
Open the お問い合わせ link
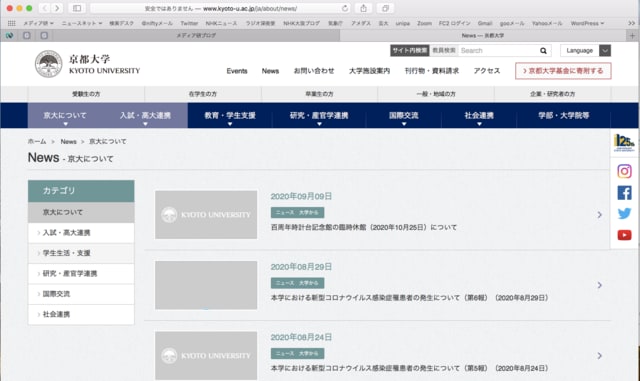point(314,71)
